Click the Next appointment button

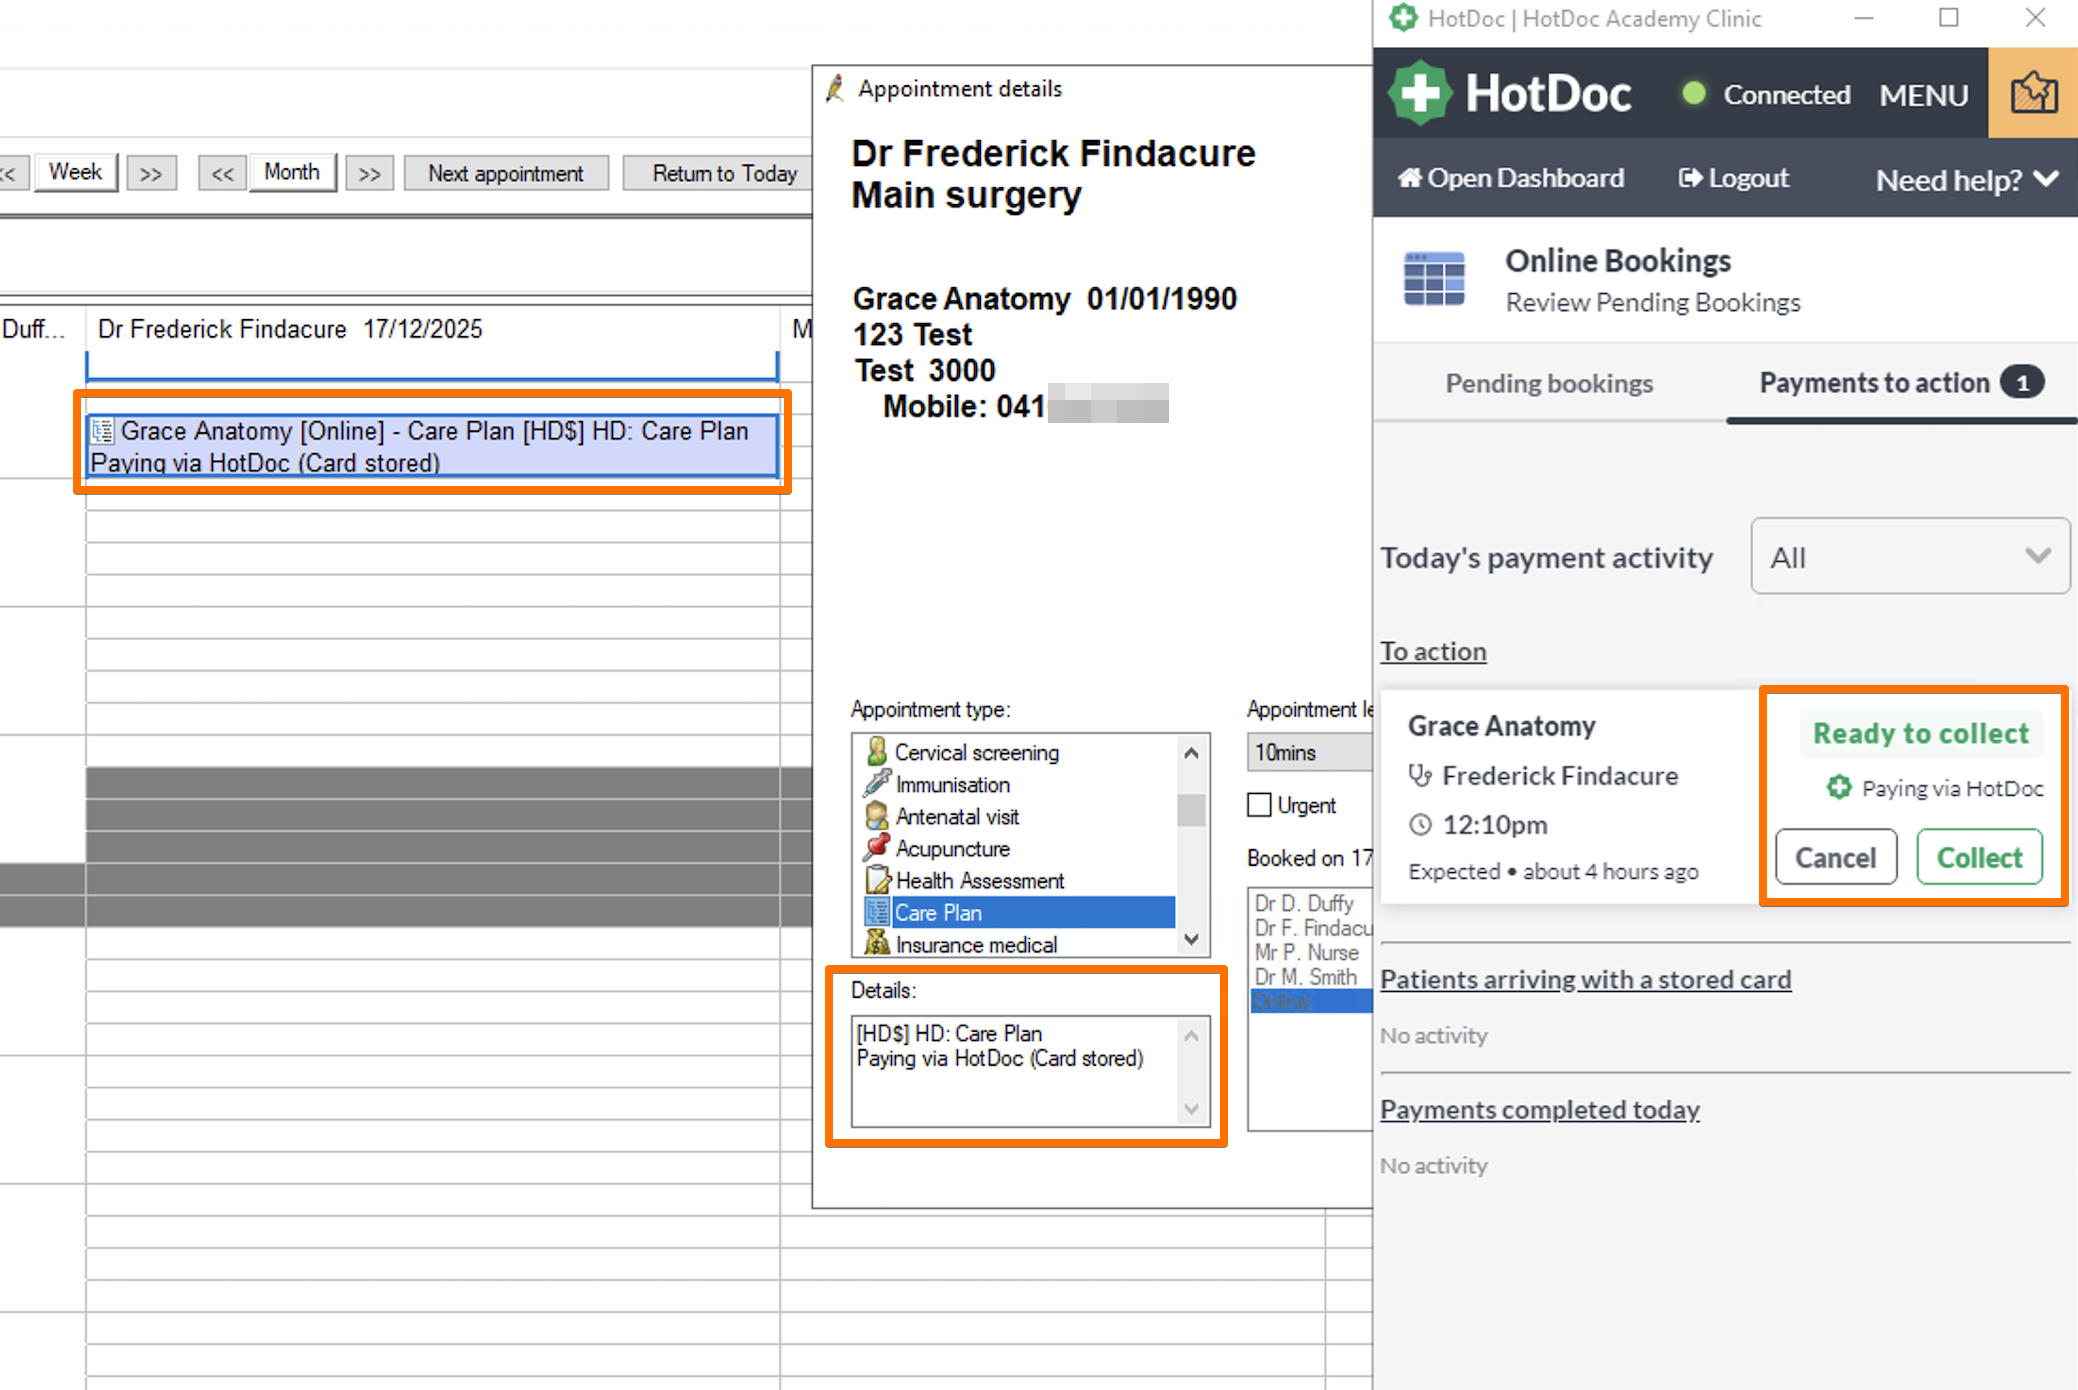point(506,173)
